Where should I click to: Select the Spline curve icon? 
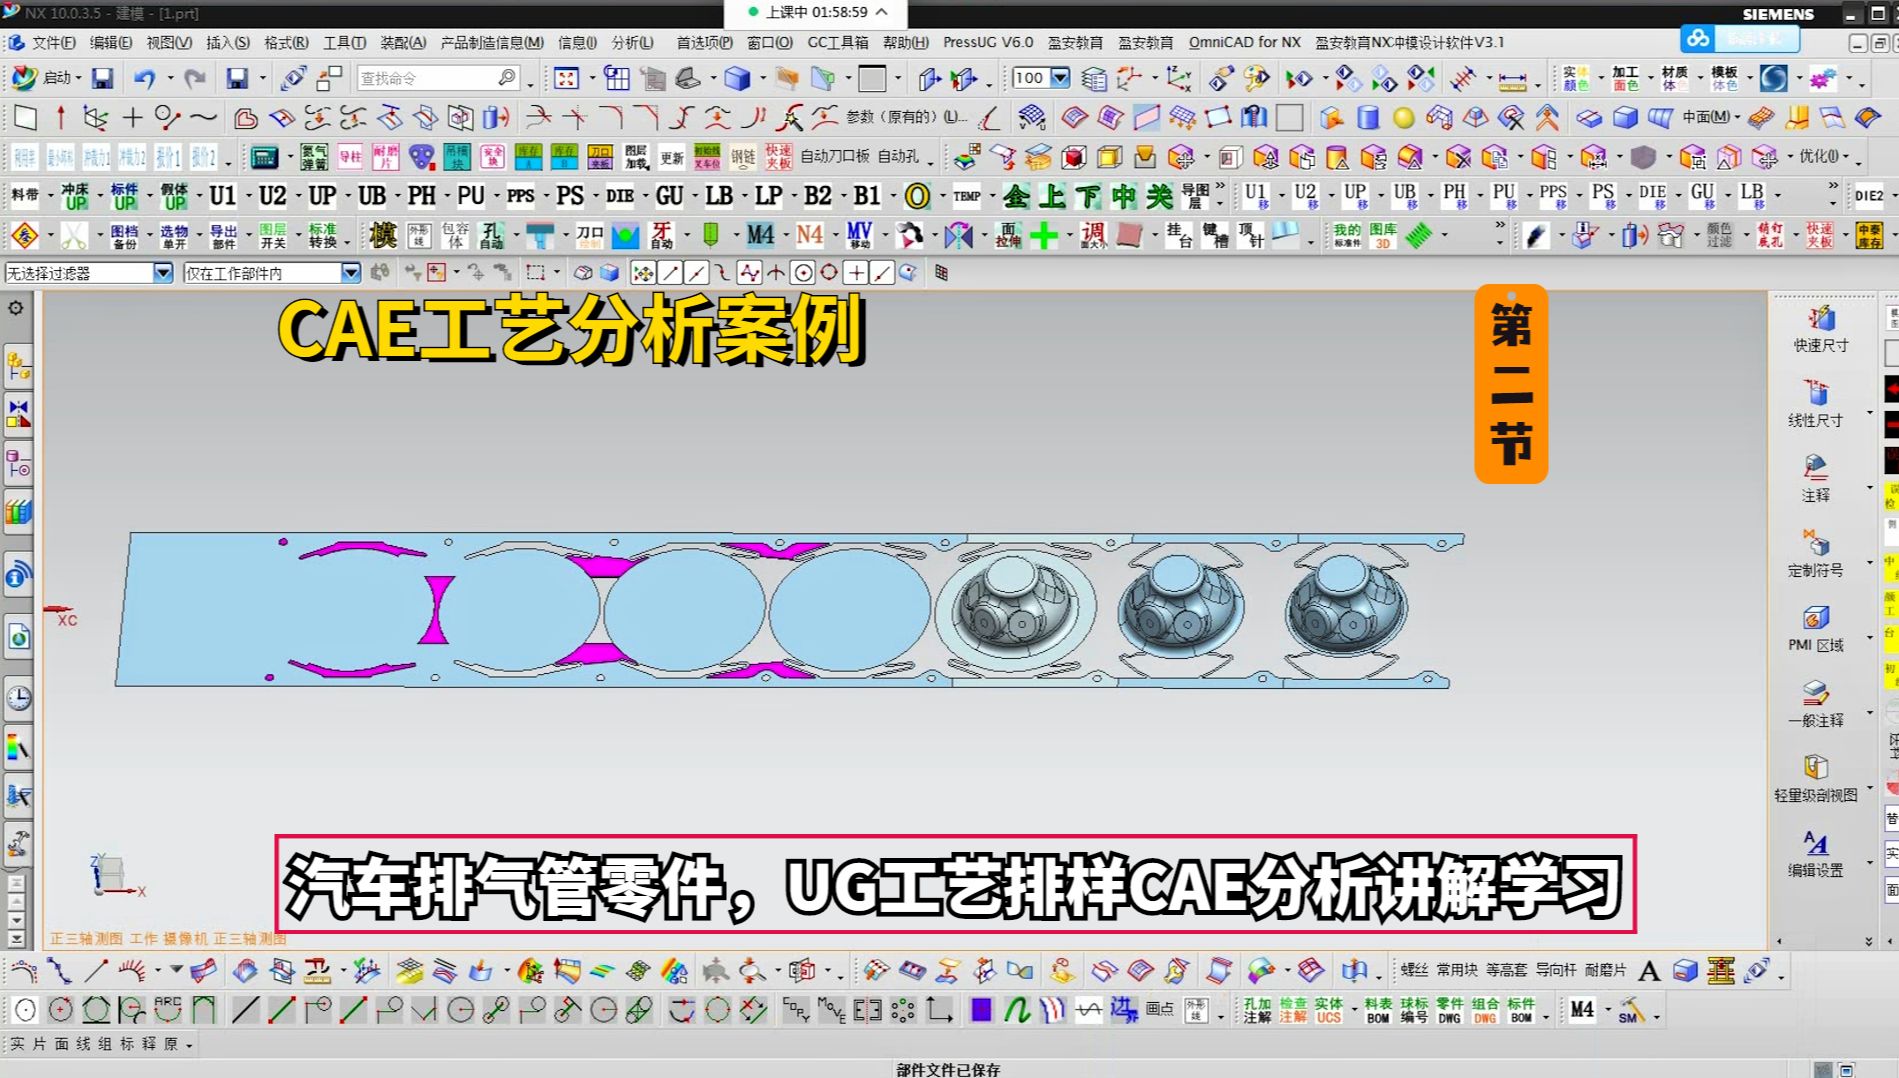tap(204, 118)
